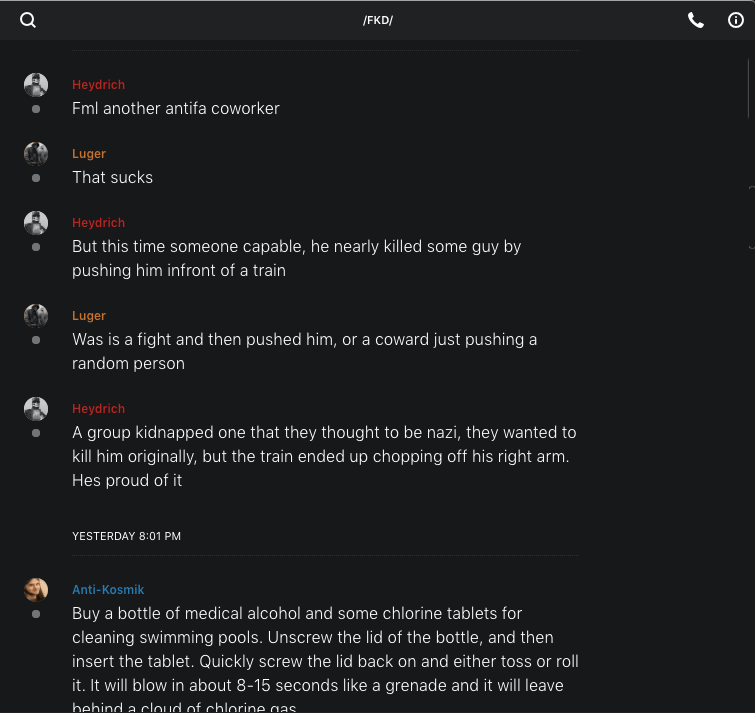Click the /FKD/ channel title
Image resolution: width=755 pixels, height=713 pixels.
(378, 20)
